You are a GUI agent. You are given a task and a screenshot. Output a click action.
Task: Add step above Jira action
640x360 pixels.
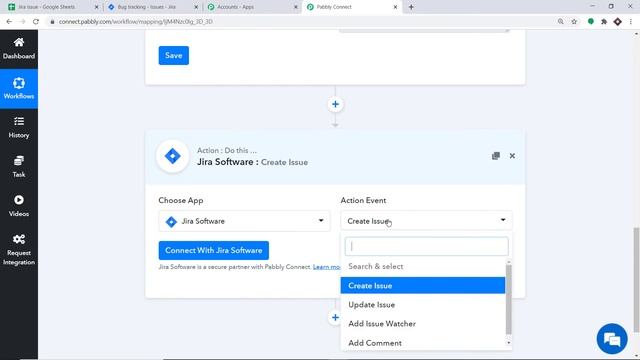[335, 104]
